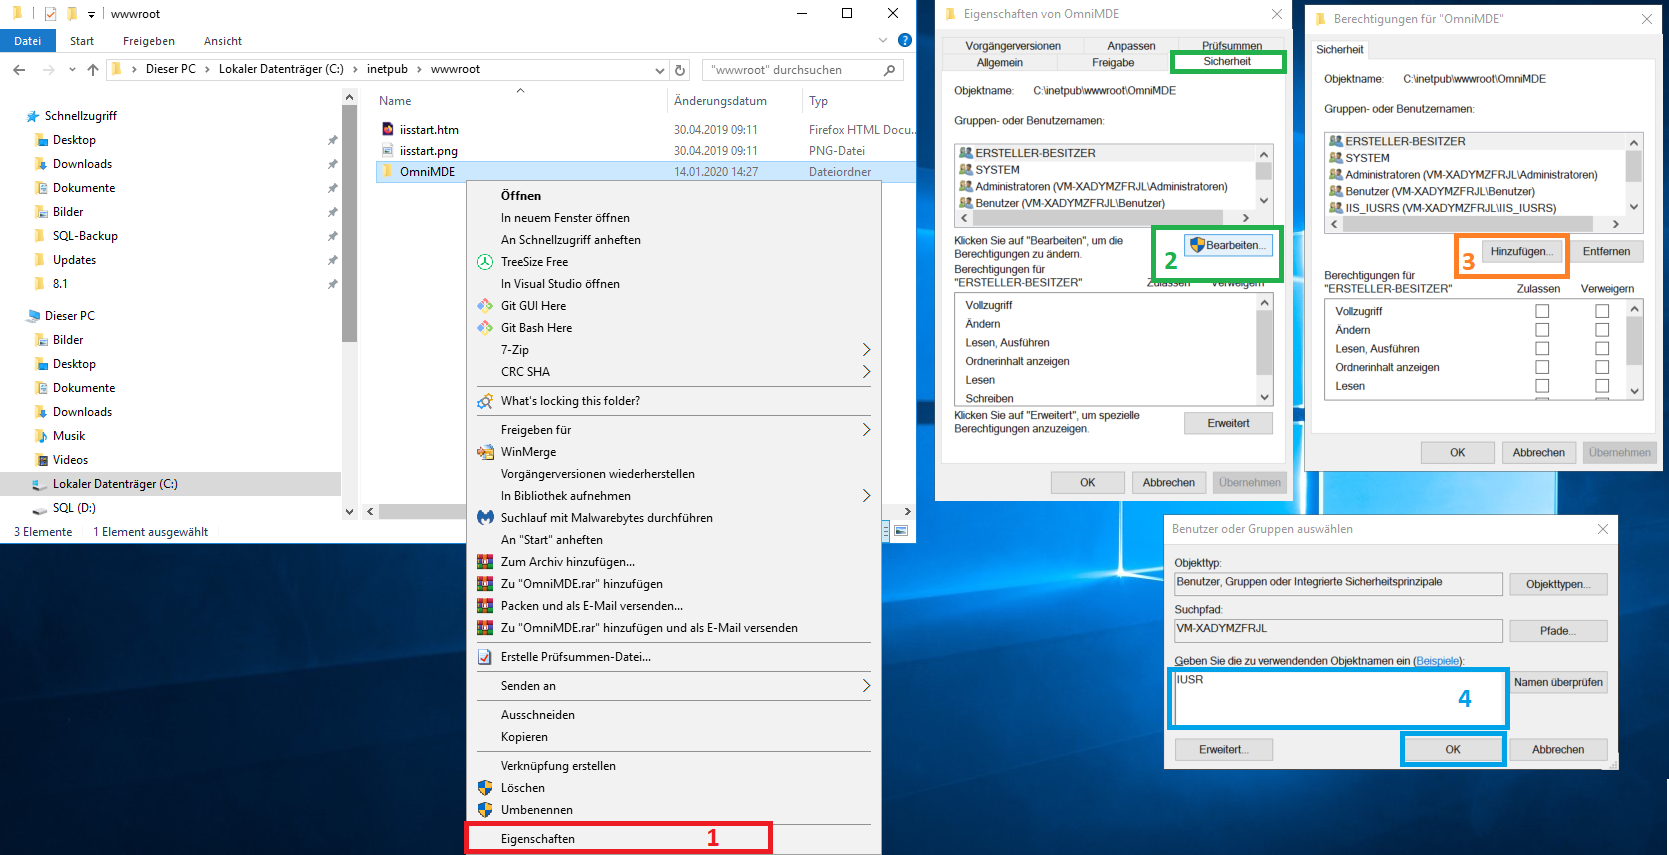Image resolution: width=1669 pixels, height=855 pixels.
Task: Click the object name field containing IUSR
Action: click(1338, 698)
